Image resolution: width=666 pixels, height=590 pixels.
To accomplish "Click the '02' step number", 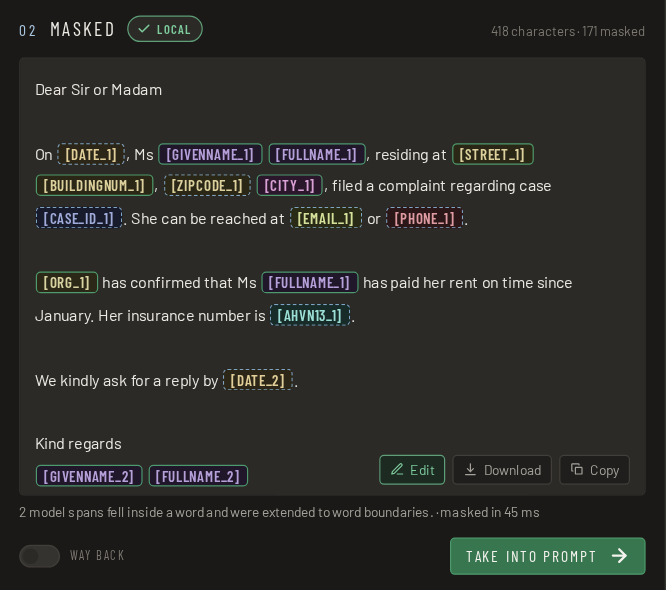I will pos(27,31).
